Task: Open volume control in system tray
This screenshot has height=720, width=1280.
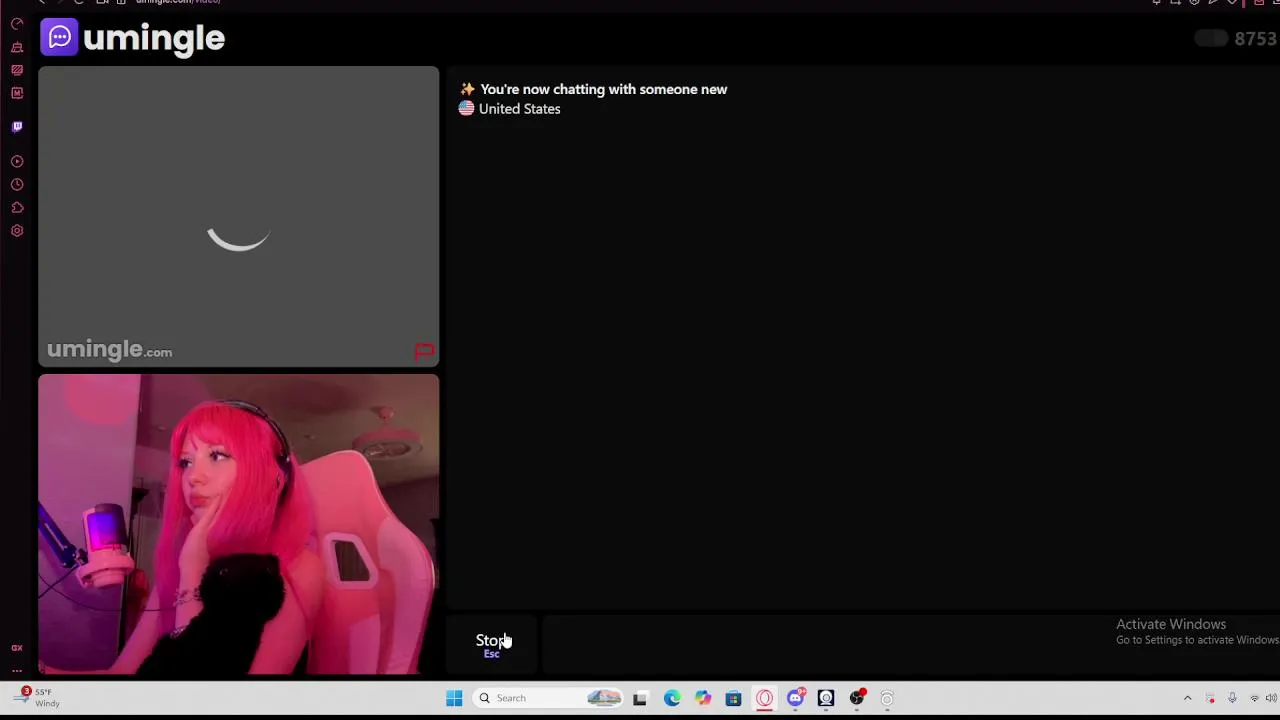Action: (1271, 698)
